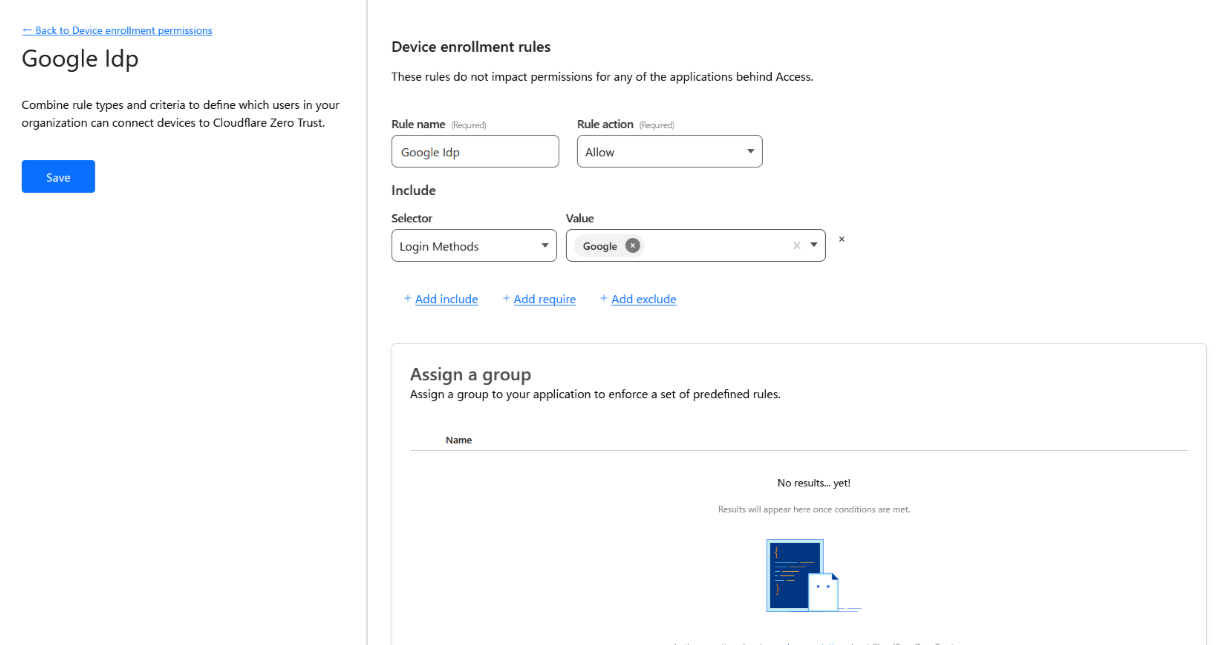Click the Google Idp page title
Viewport: 1220px width, 645px height.
(80, 59)
